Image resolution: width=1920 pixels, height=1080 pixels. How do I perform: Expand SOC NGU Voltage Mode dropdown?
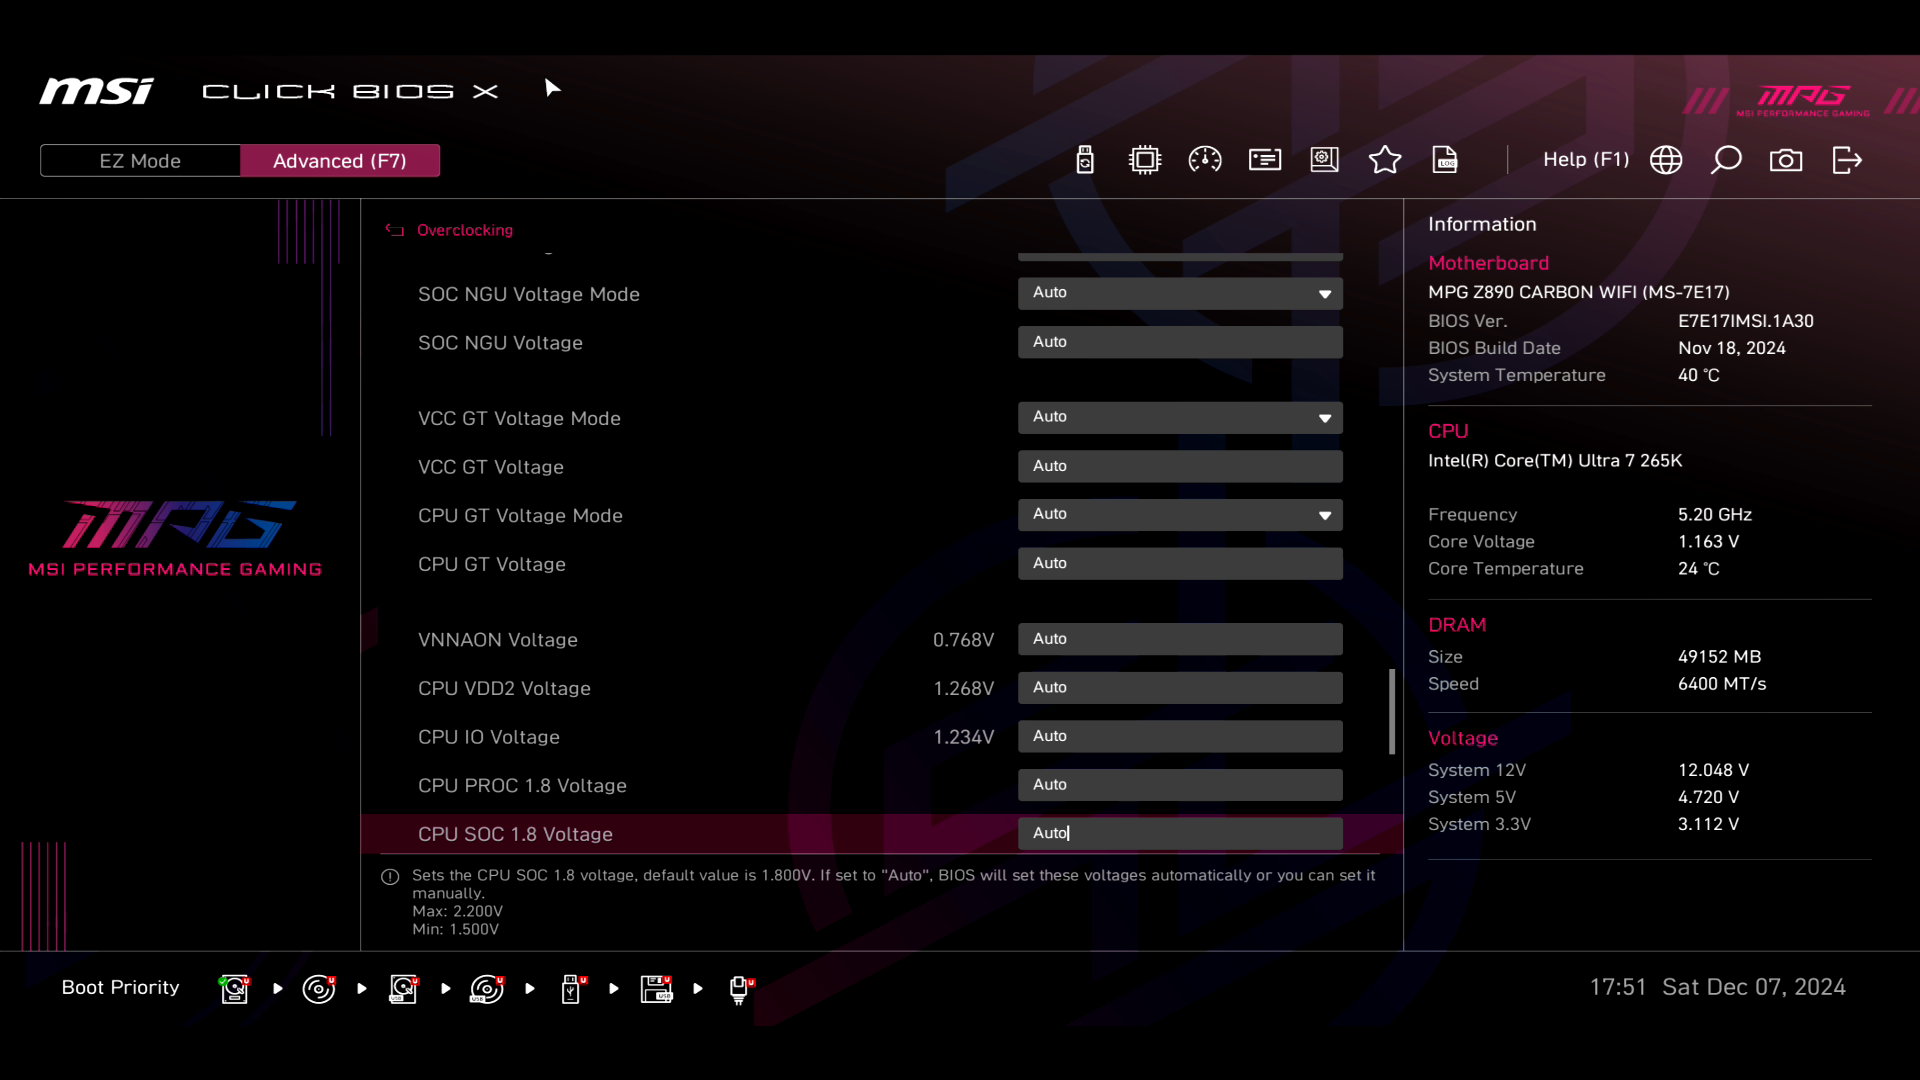click(x=1180, y=293)
